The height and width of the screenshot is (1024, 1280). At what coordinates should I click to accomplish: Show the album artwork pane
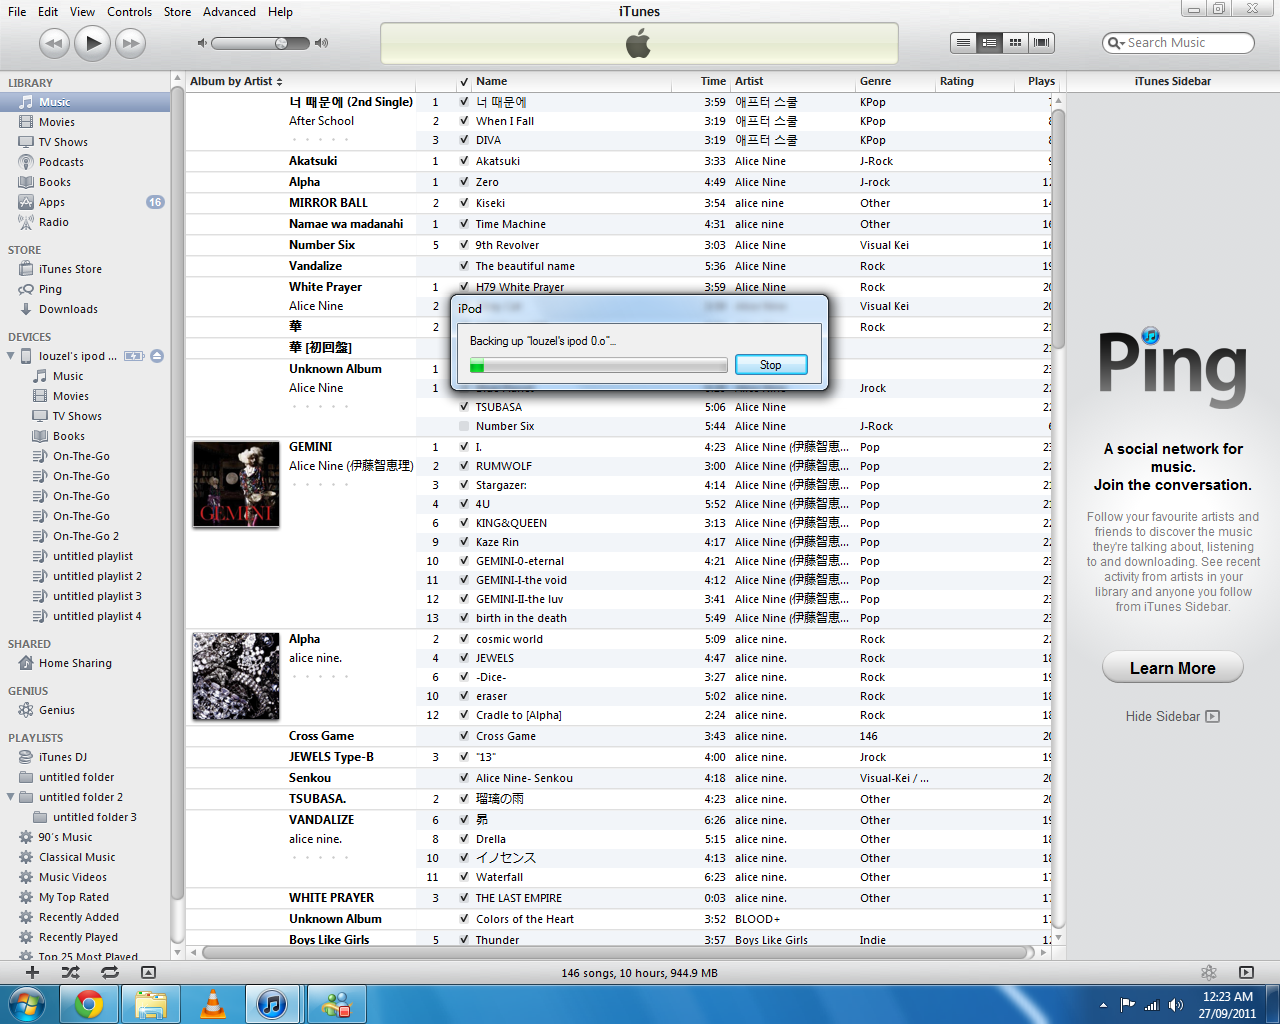tap(148, 972)
